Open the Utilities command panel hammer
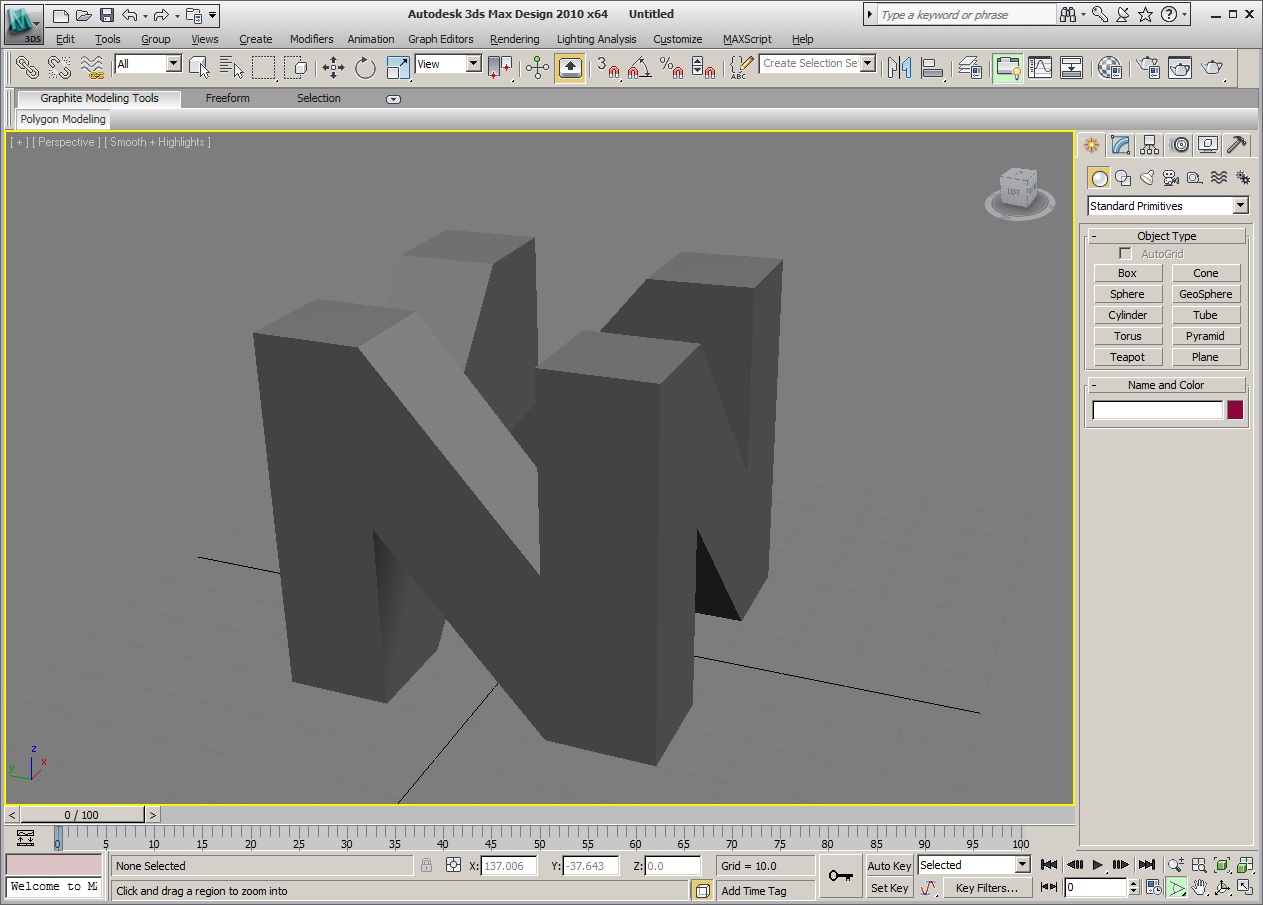The image size is (1263, 905). 1237,145
